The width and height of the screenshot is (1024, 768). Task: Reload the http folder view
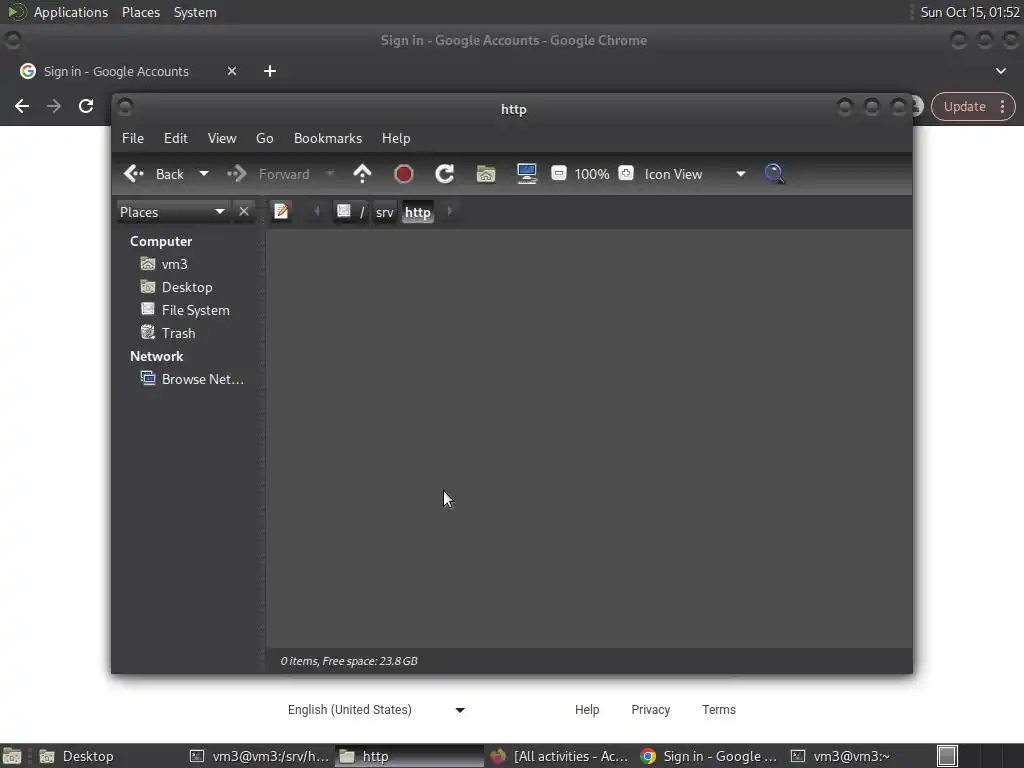[445, 174]
